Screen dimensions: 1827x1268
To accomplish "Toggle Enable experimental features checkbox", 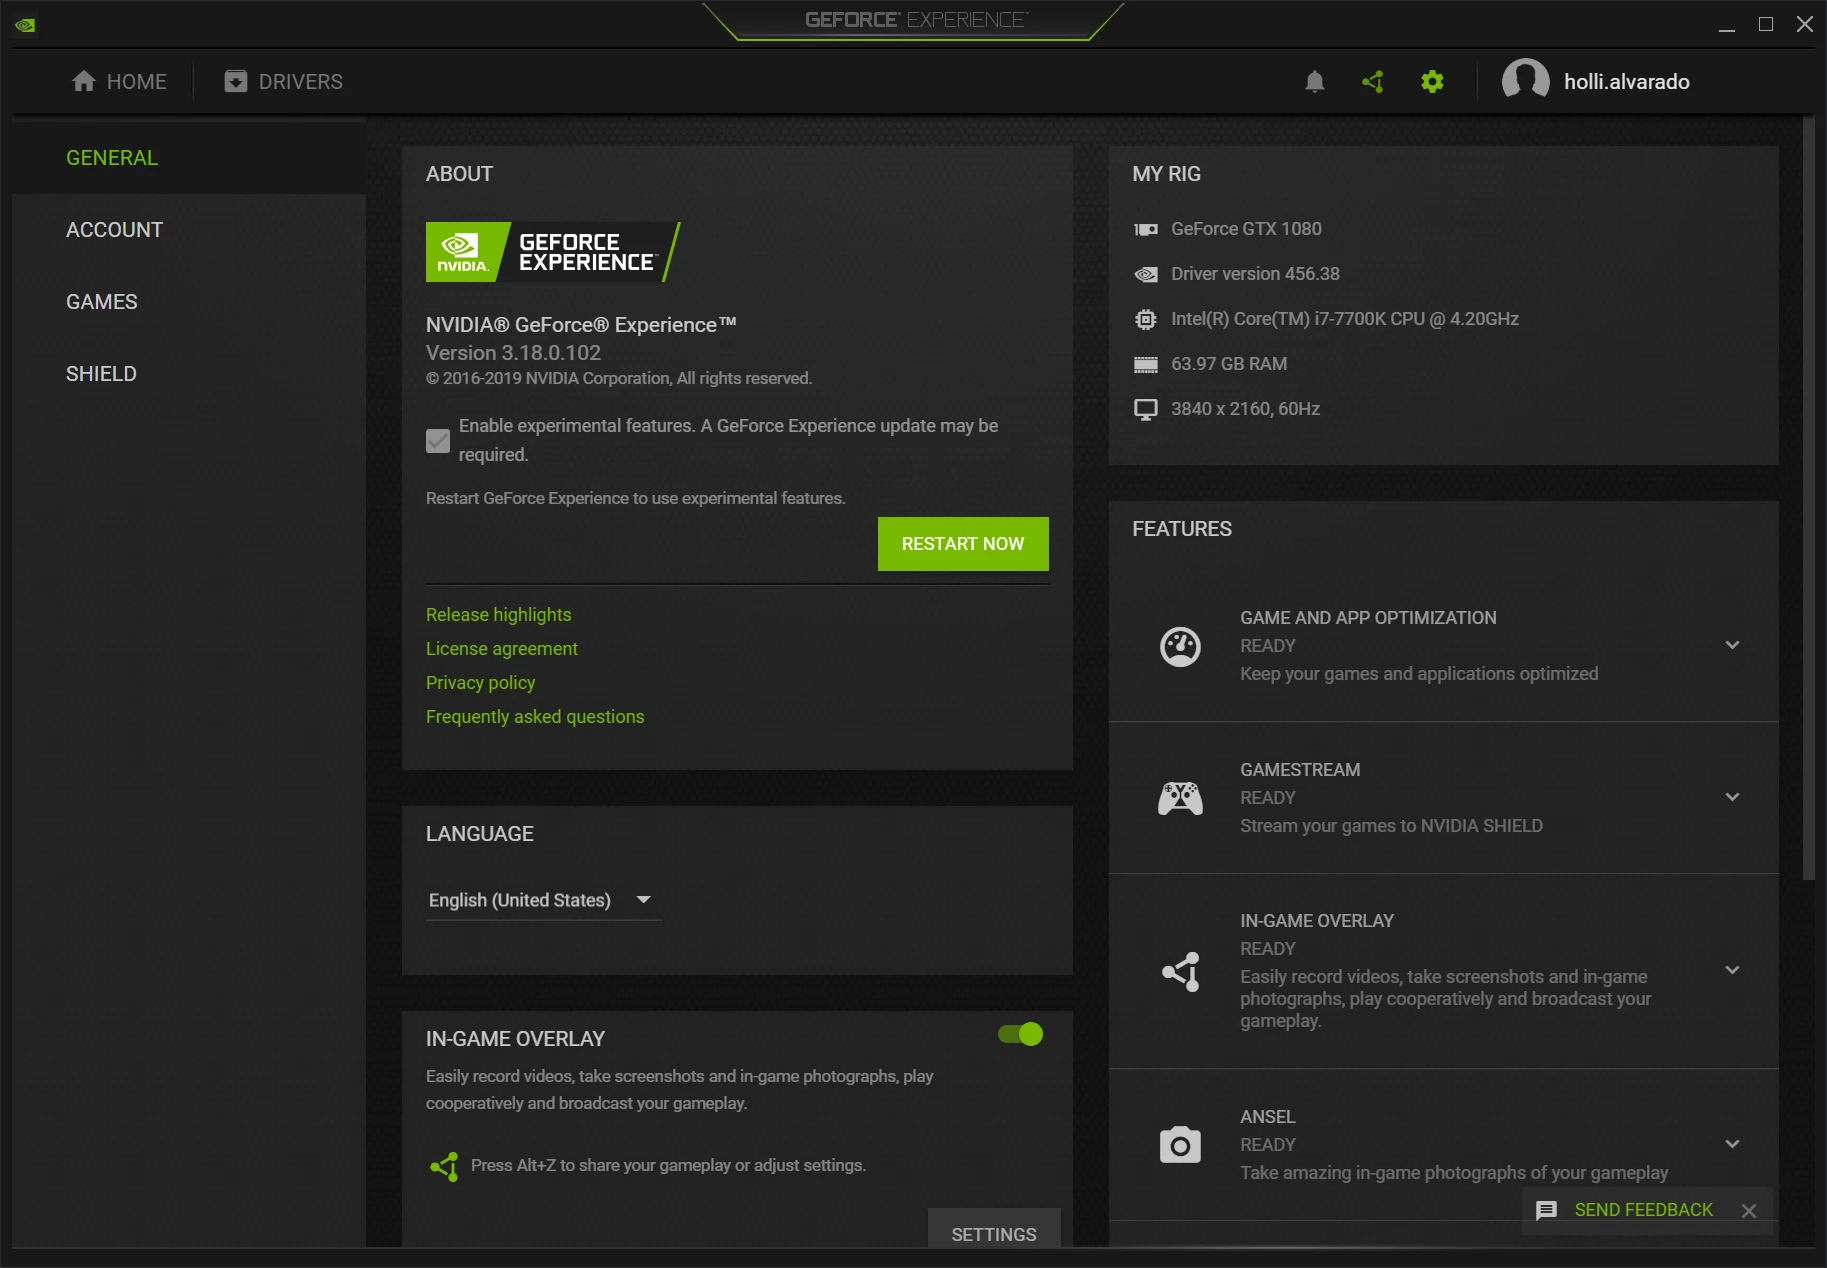I will click(438, 441).
